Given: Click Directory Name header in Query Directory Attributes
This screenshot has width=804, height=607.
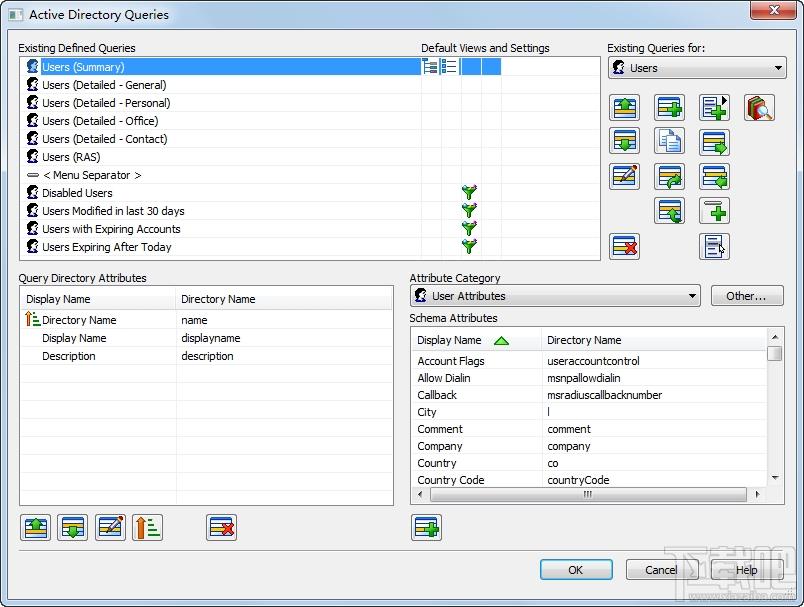Looking at the screenshot, I should [284, 299].
